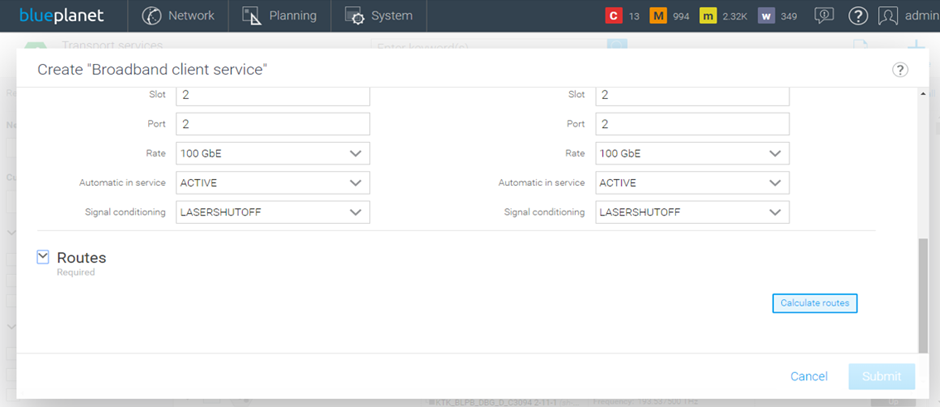Click the Network globe icon
Viewport: 940px width, 407px height.
click(x=151, y=16)
